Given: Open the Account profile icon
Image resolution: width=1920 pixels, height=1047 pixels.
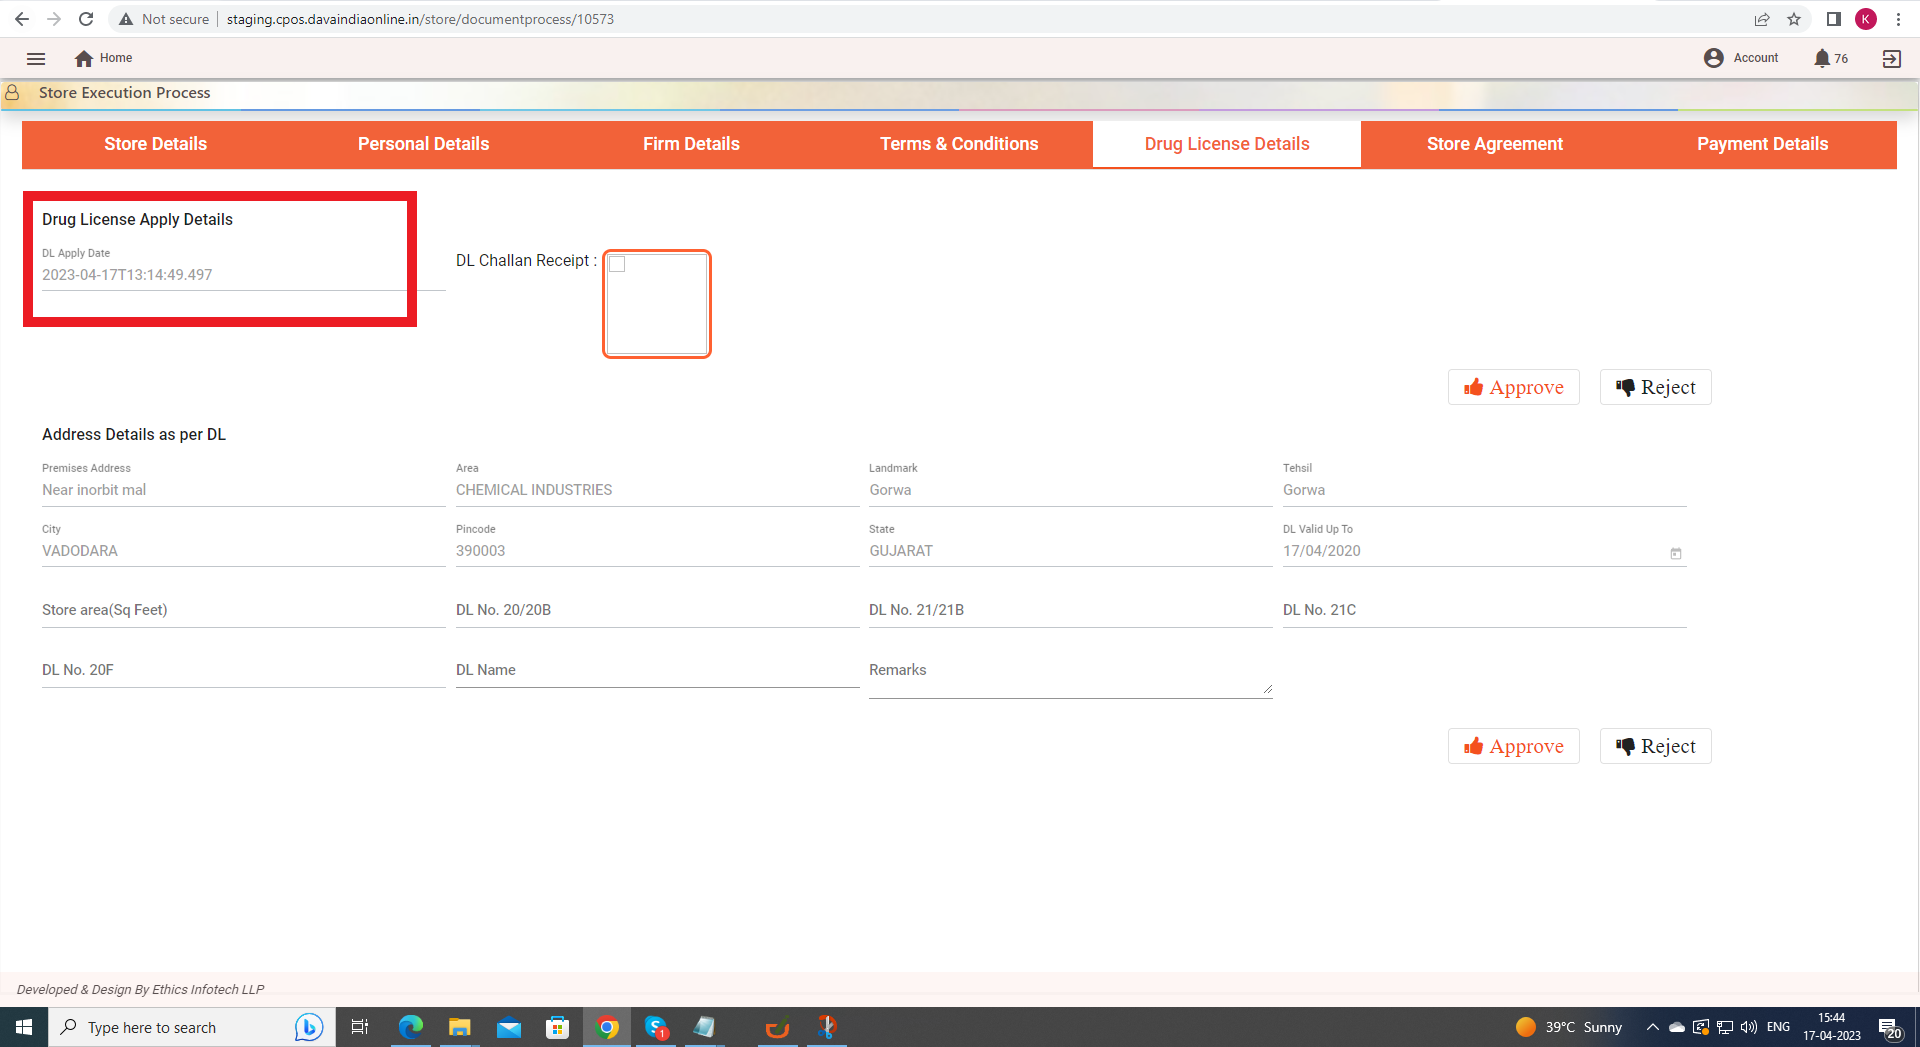Looking at the screenshot, I should pyautogui.click(x=1713, y=58).
